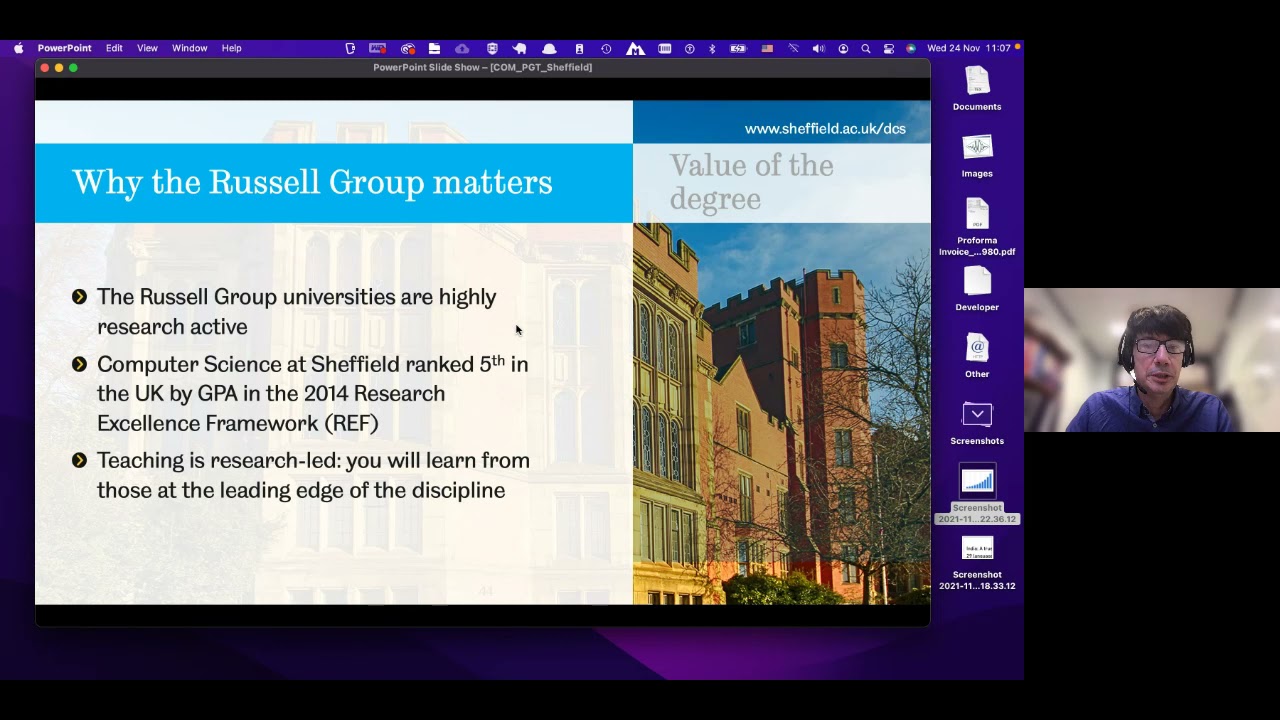The height and width of the screenshot is (720, 1280).
Task: Click the presenter webcam video
Action: tap(1152, 360)
